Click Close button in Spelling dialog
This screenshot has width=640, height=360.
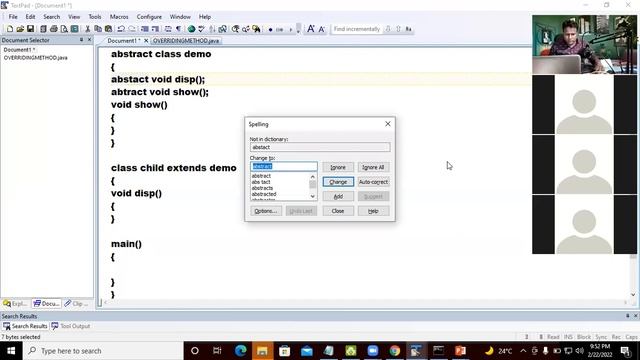(338, 211)
